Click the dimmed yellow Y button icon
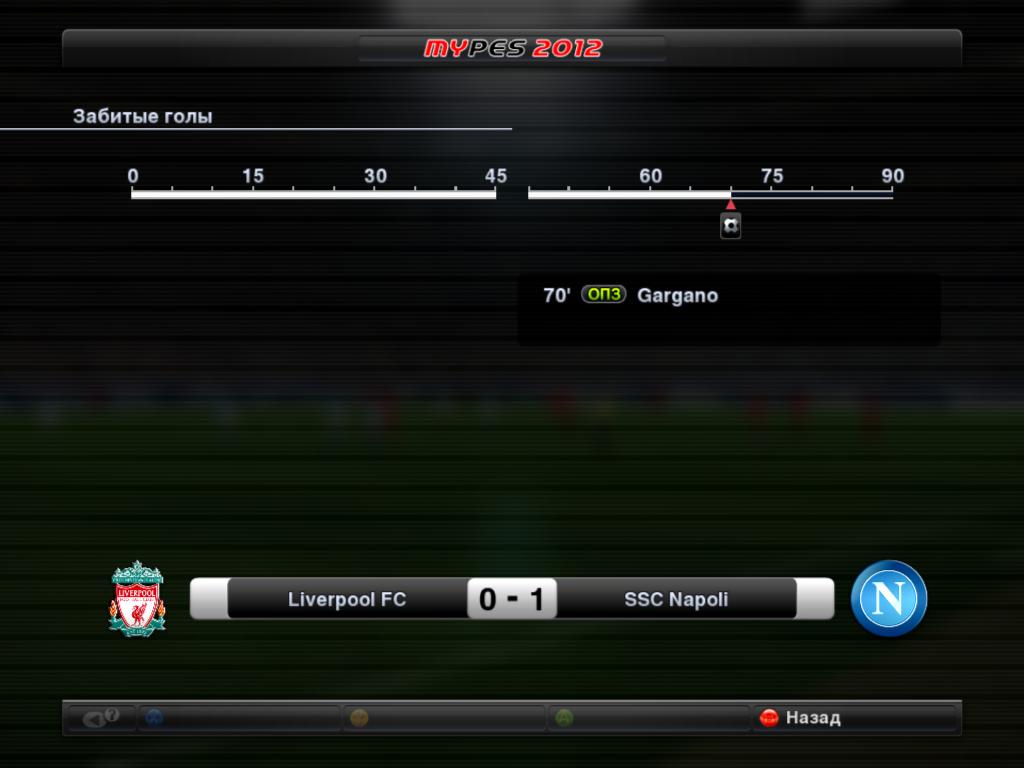 [x=359, y=718]
